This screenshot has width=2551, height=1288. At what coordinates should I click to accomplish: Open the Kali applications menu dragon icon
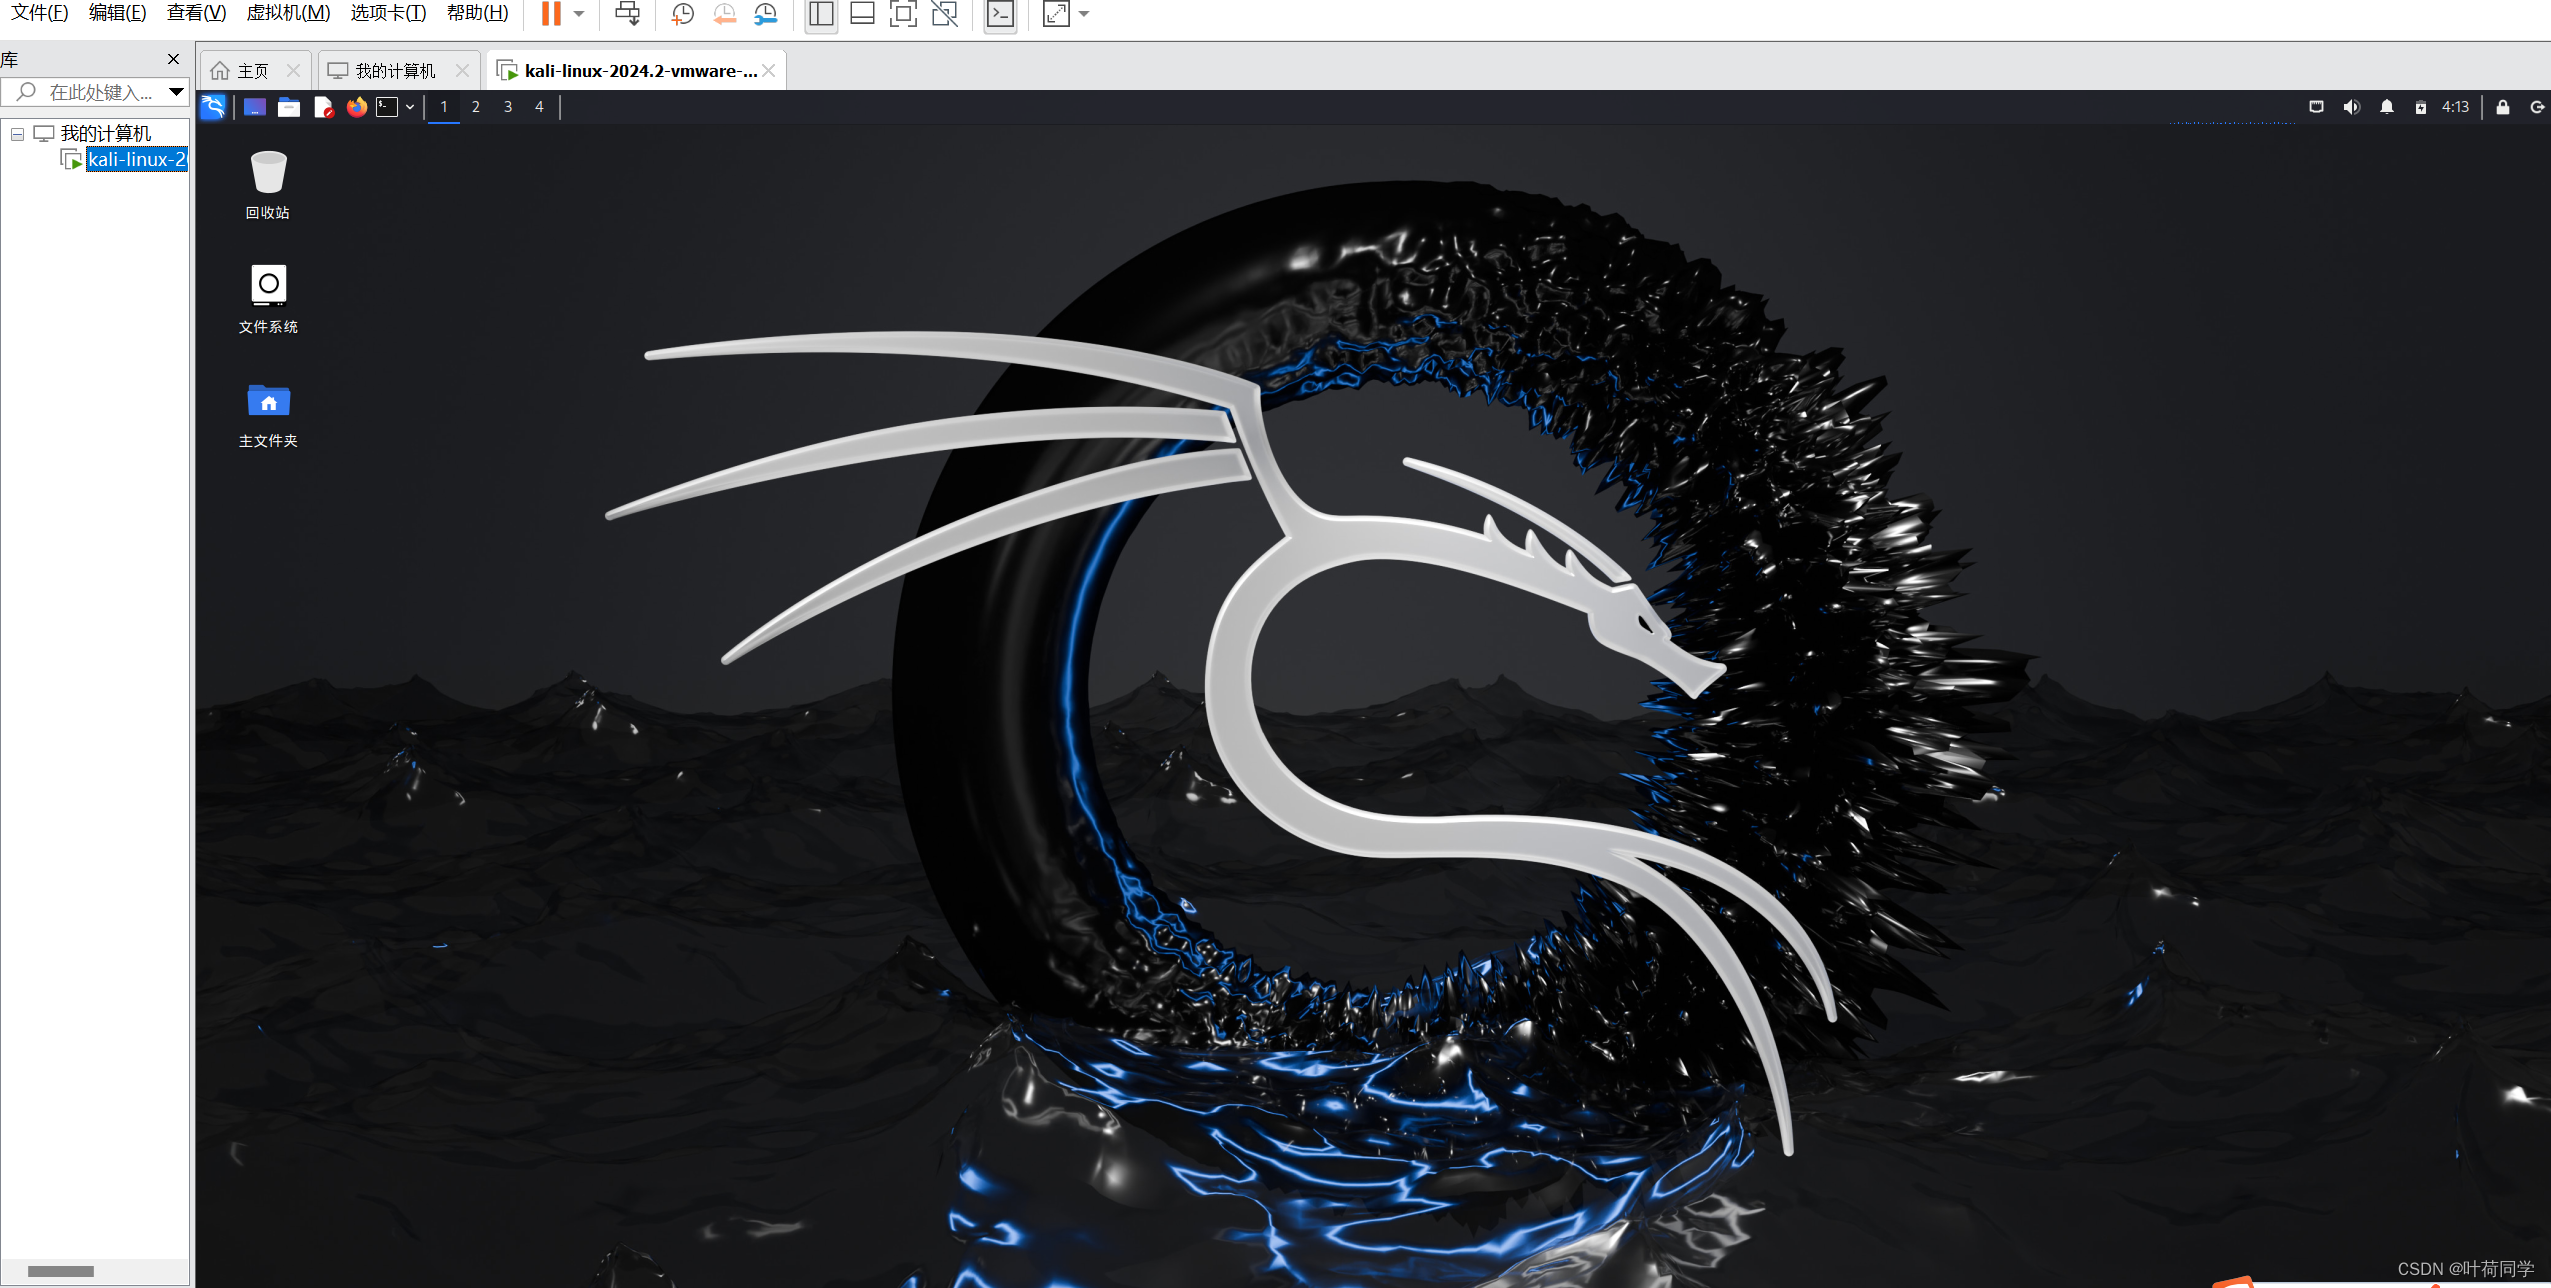click(213, 107)
